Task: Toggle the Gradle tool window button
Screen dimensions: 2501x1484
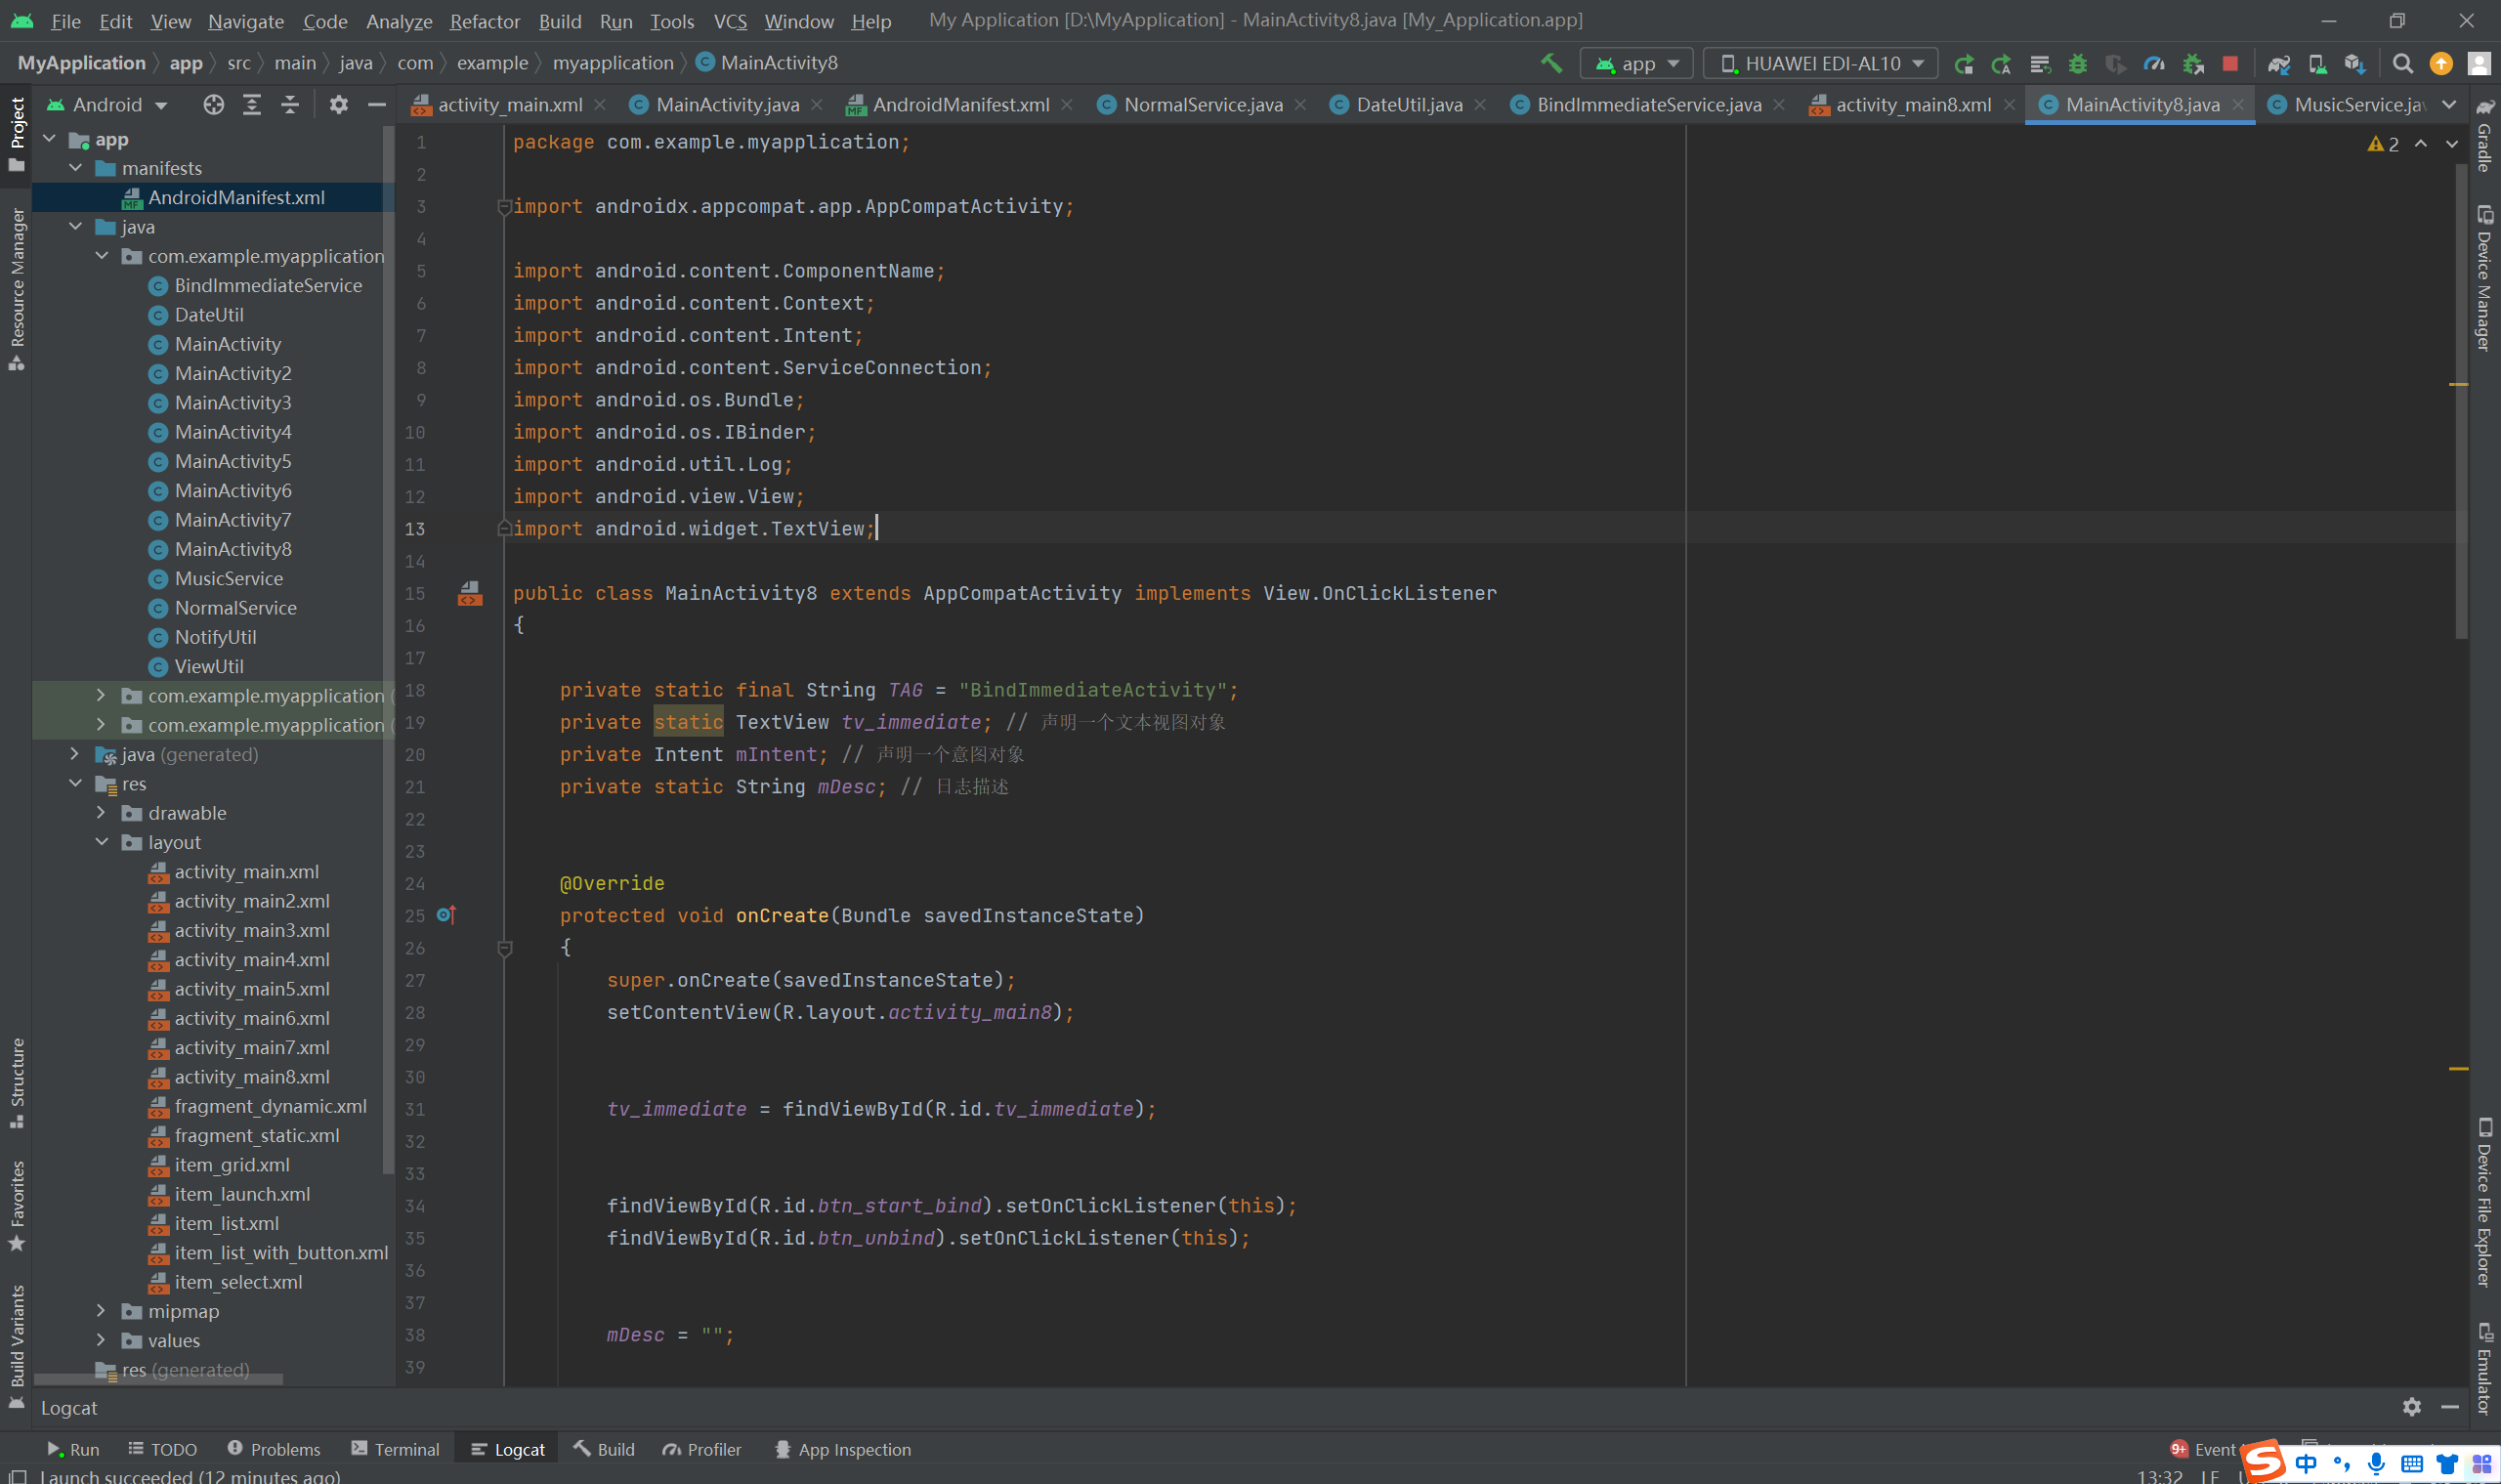Action: [x=2484, y=136]
